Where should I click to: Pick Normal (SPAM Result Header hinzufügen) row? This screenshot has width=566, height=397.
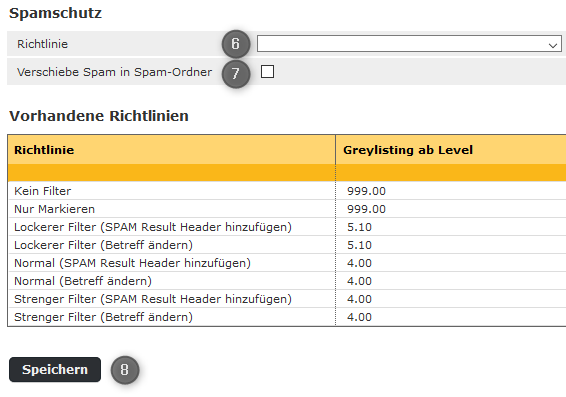[287, 263]
